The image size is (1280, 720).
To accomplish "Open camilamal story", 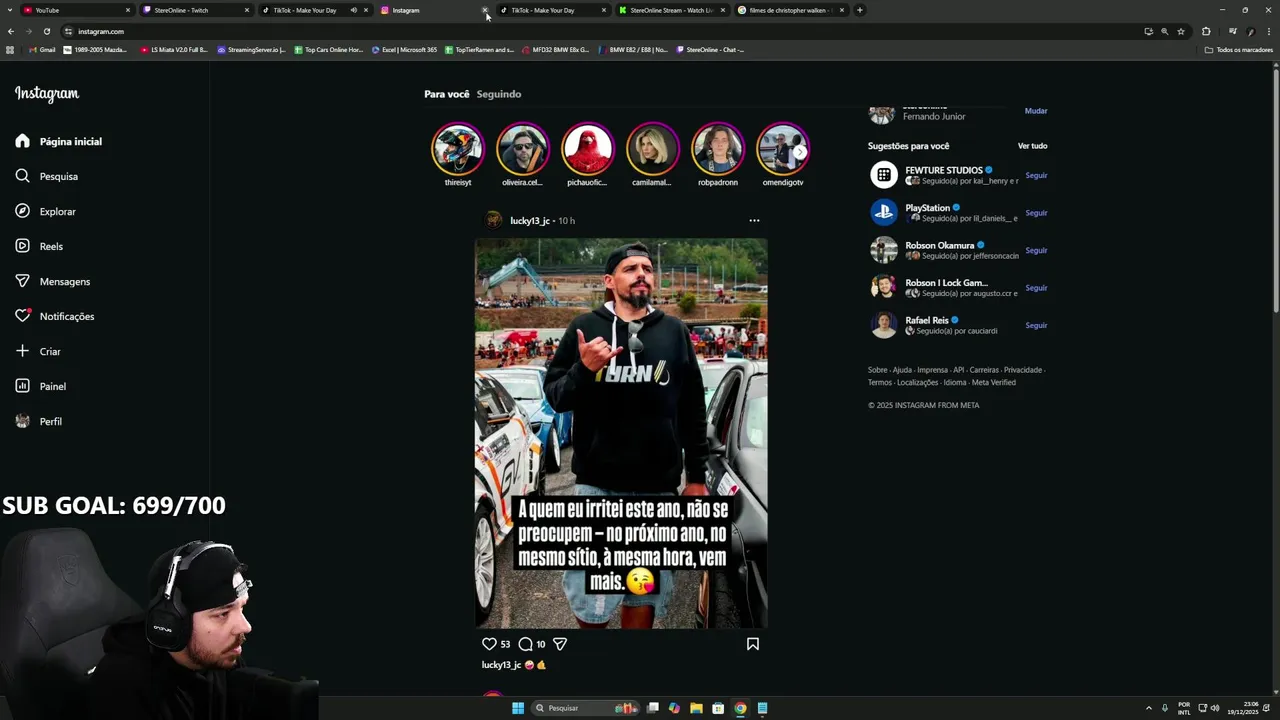I will pyautogui.click(x=652, y=148).
